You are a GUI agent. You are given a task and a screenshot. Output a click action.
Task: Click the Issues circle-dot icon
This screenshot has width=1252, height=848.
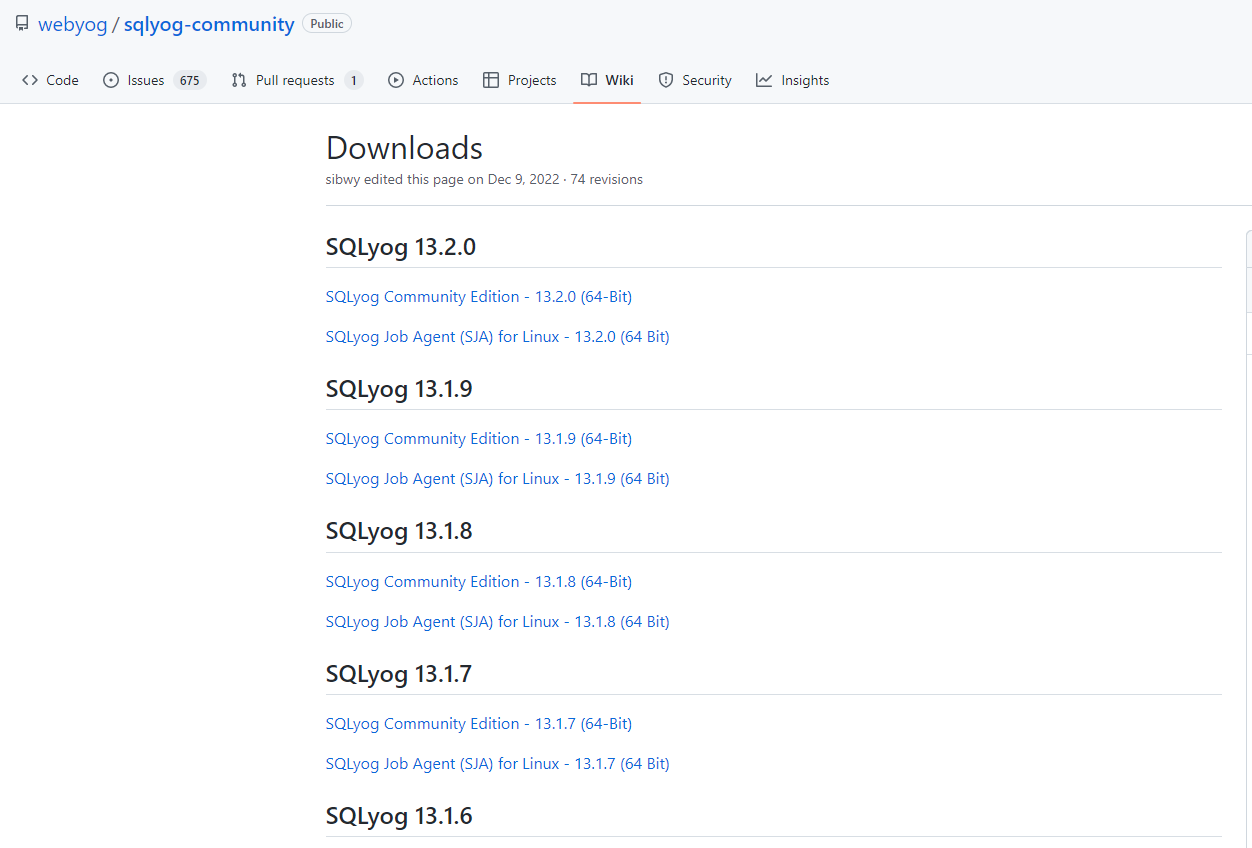pos(111,80)
